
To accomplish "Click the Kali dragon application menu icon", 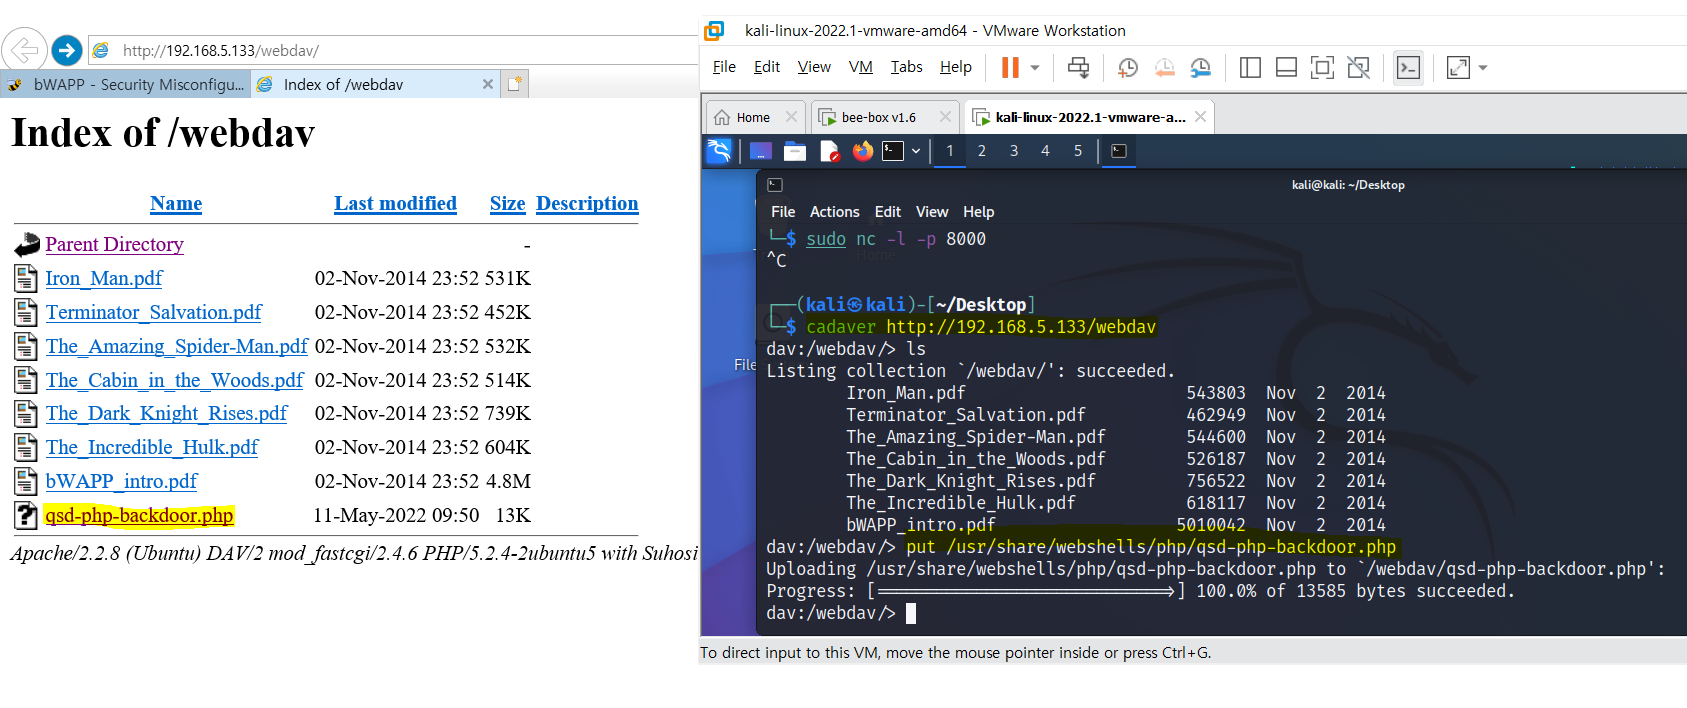I will [x=719, y=151].
